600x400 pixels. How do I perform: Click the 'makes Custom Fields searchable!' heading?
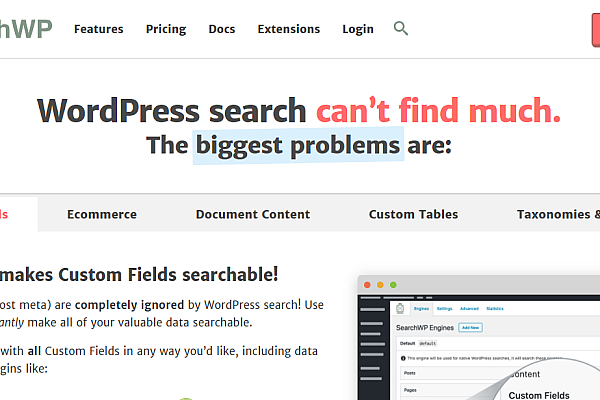pyautogui.click(x=139, y=275)
